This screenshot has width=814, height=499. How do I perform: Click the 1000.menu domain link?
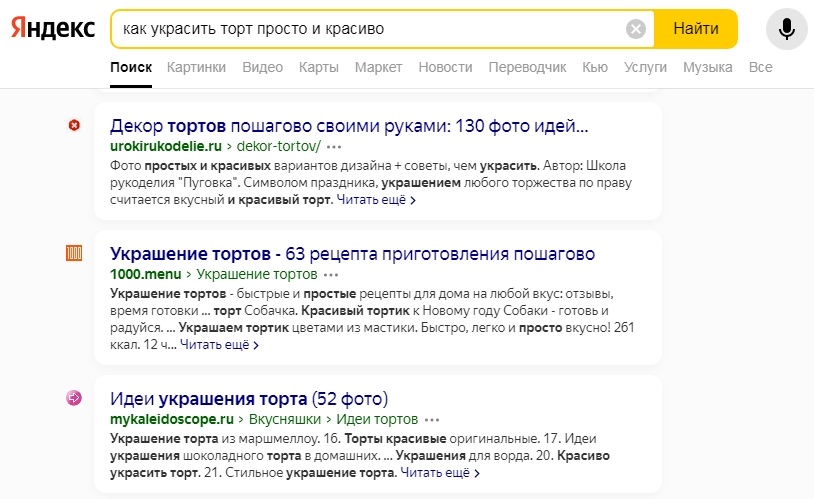[146, 274]
